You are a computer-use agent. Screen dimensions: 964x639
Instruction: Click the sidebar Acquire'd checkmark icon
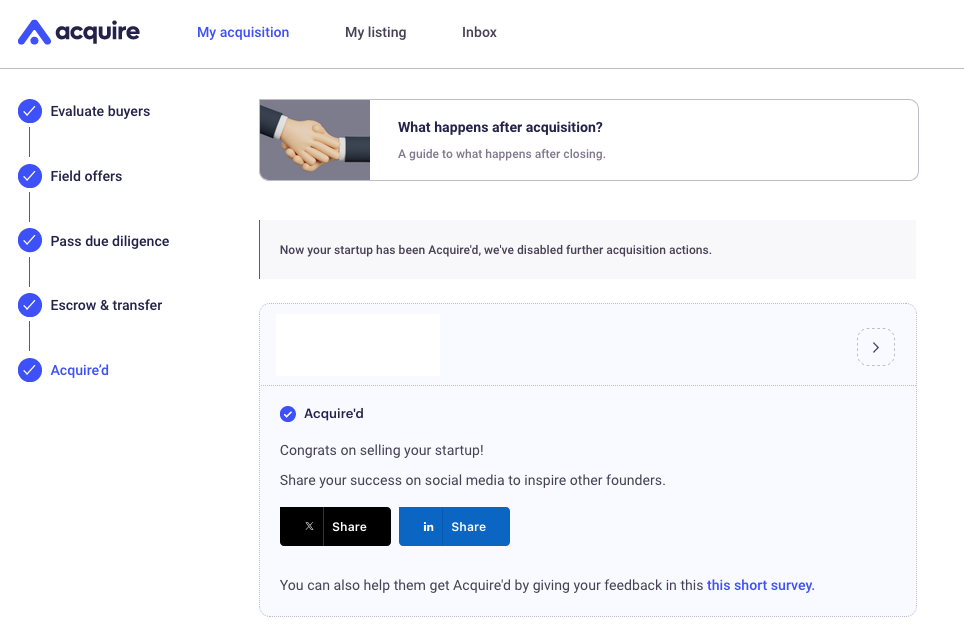point(30,370)
